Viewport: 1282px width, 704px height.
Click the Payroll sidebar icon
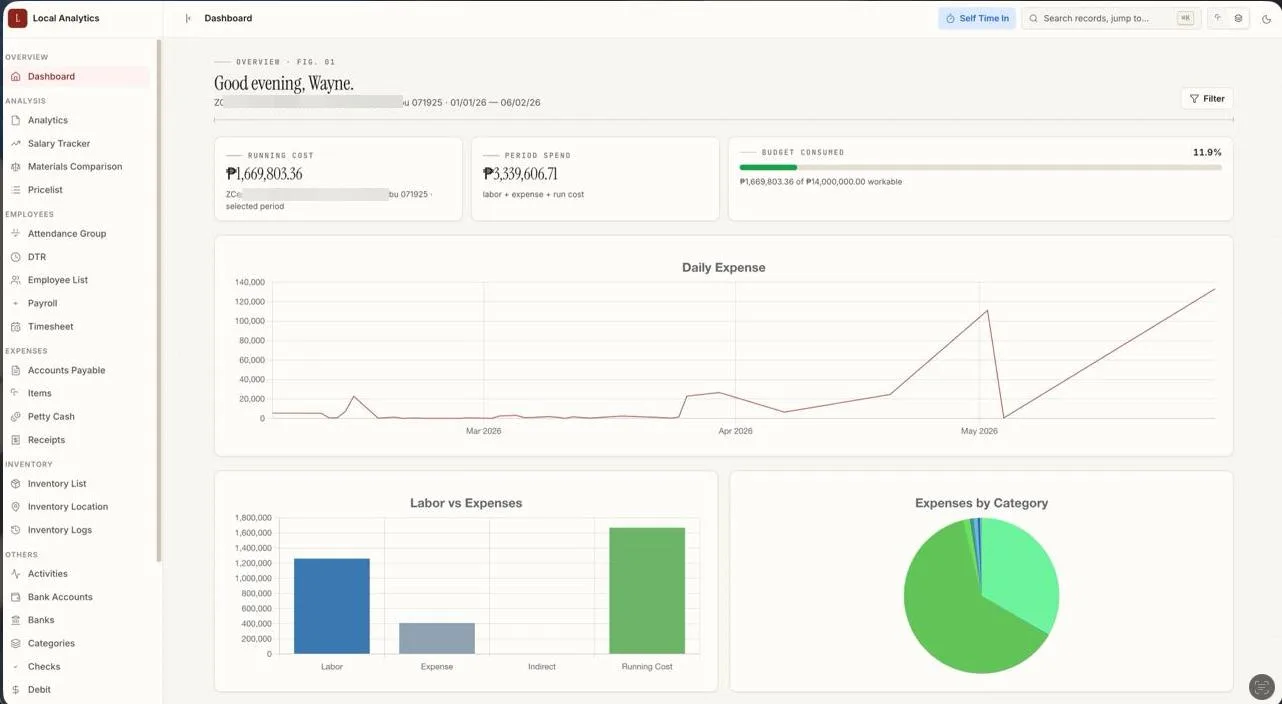point(16,303)
